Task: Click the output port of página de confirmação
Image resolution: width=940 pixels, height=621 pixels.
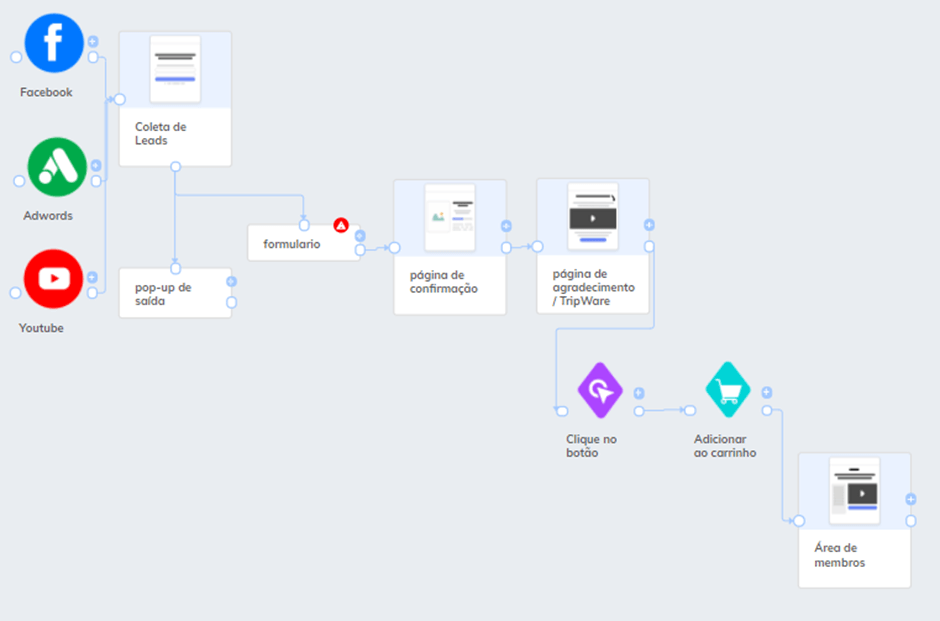Action: [506, 248]
